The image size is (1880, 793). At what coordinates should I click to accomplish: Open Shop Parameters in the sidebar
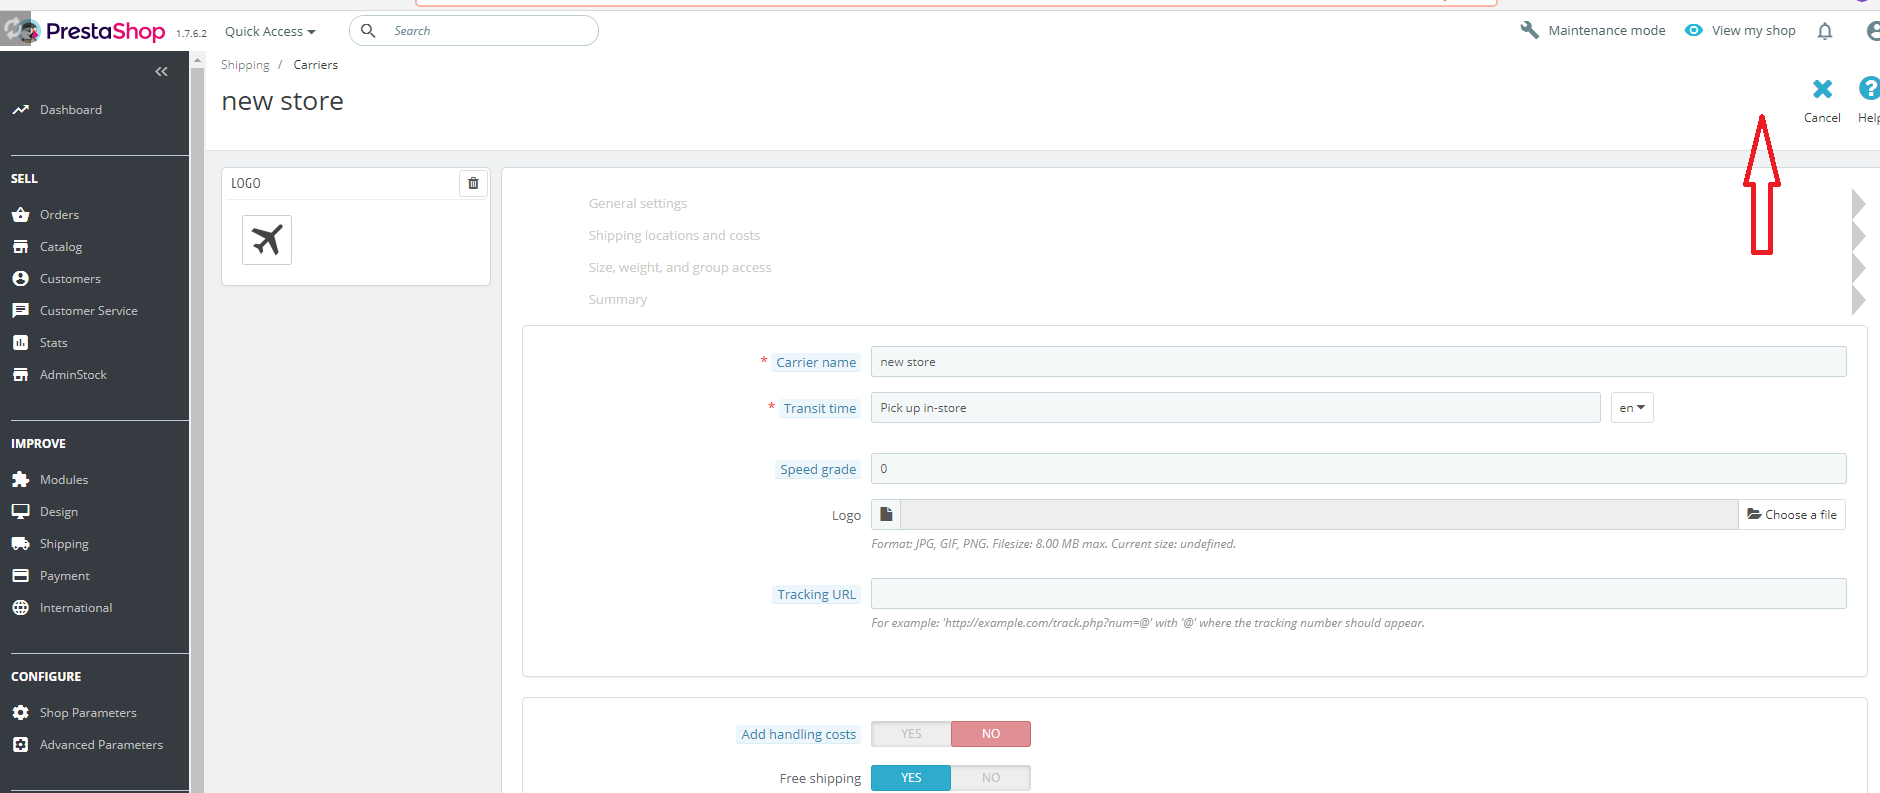coord(88,713)
